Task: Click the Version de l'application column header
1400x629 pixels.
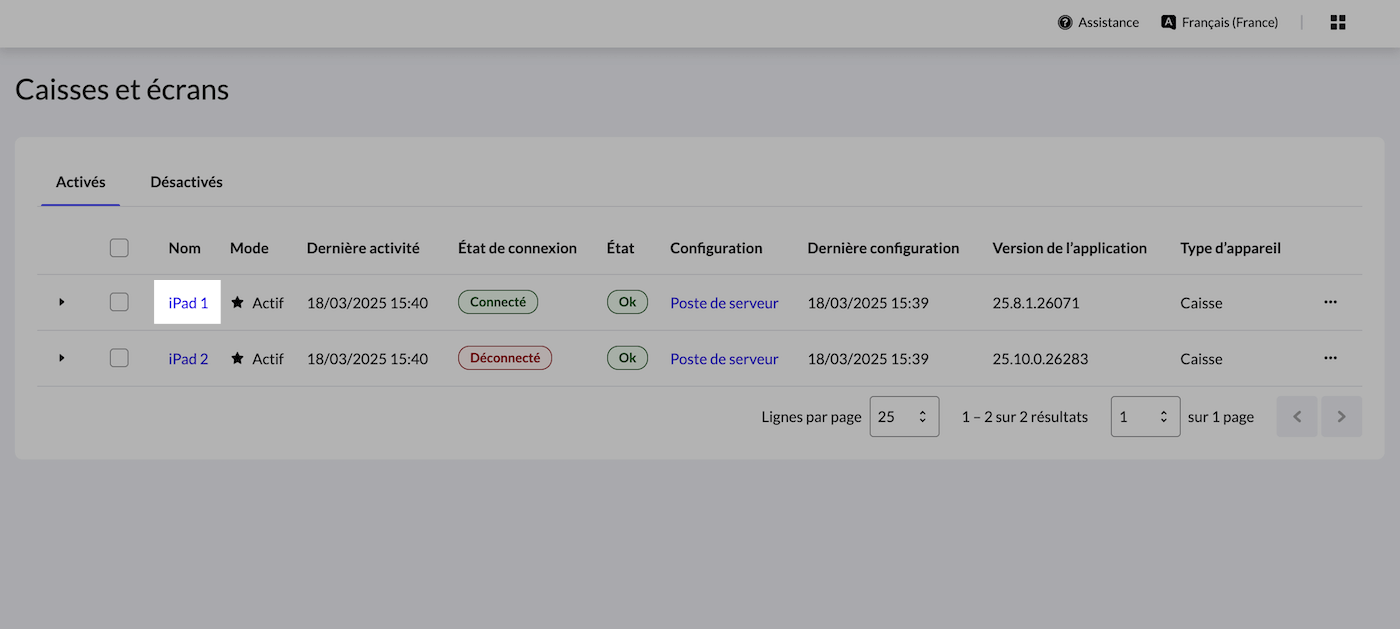Action: [1069, 248]
